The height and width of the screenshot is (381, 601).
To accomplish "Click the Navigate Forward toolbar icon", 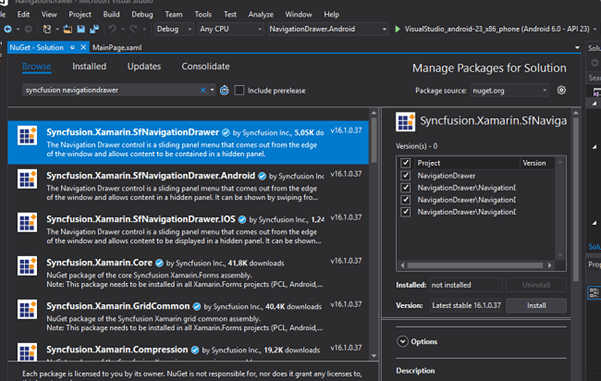I will point(28,29).
